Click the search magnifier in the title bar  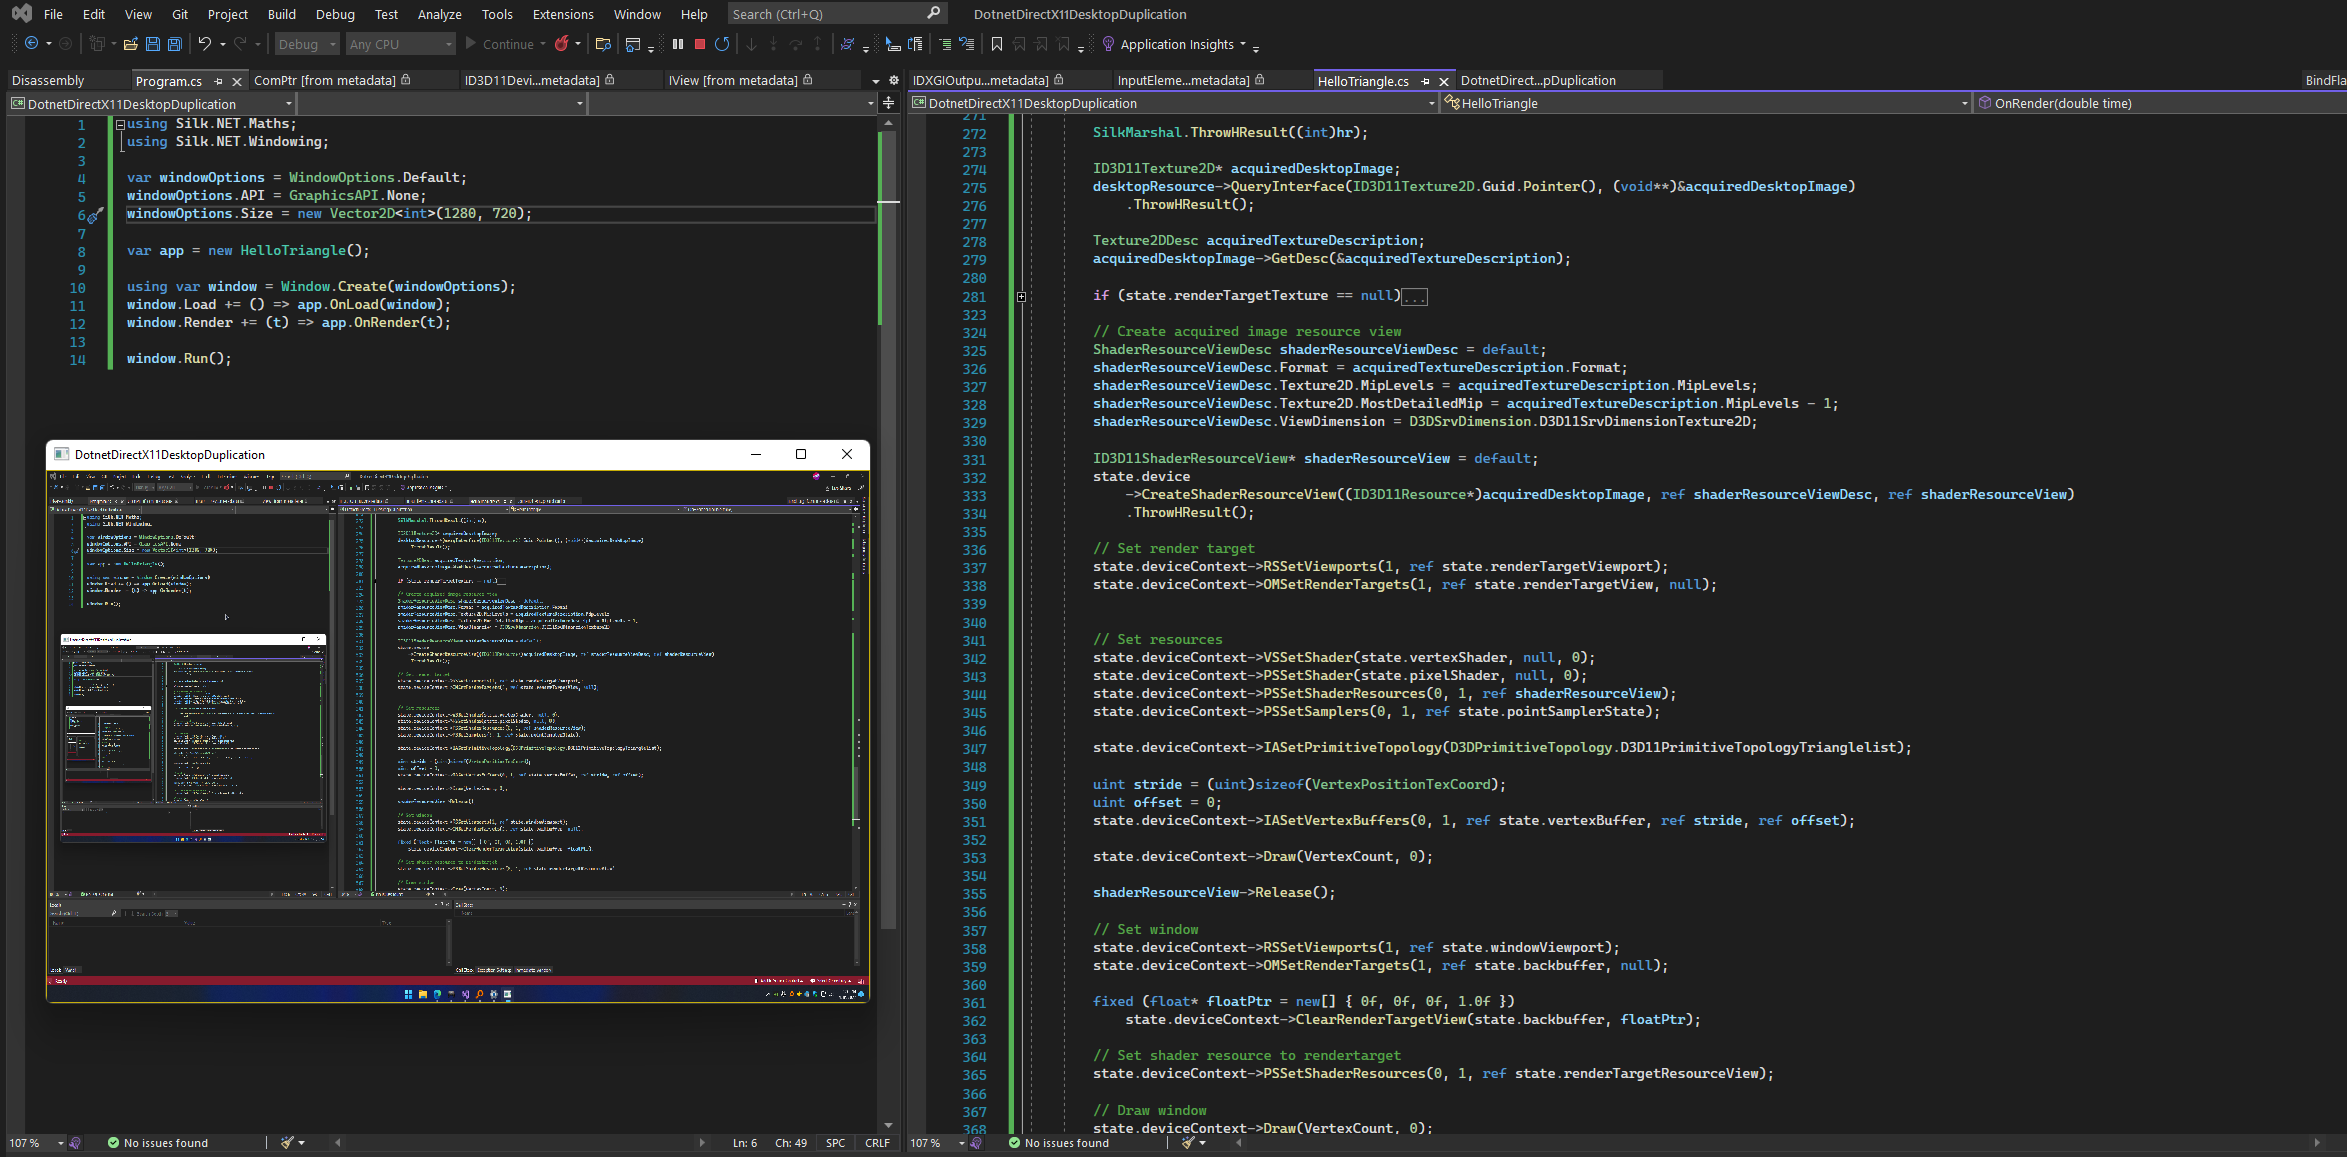tap(934, 13)
